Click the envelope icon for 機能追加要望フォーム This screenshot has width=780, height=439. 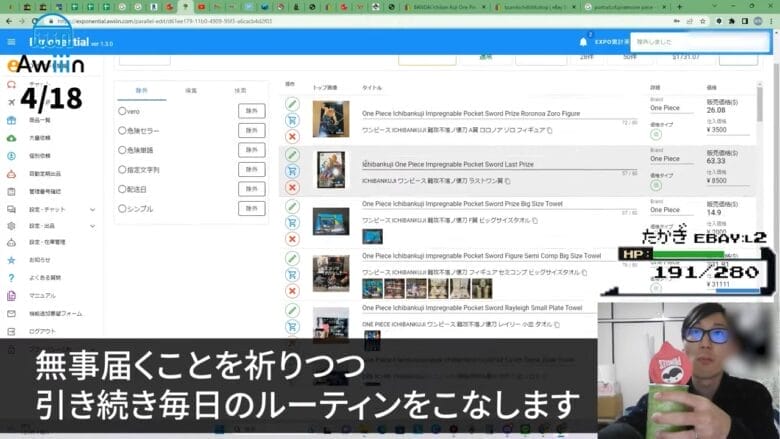pos(11,314)
